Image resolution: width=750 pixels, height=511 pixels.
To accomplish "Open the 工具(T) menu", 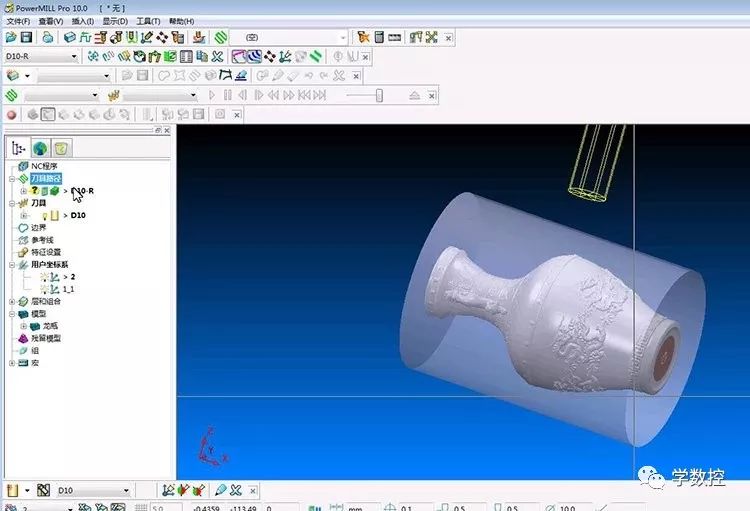I will pos(148,21).
